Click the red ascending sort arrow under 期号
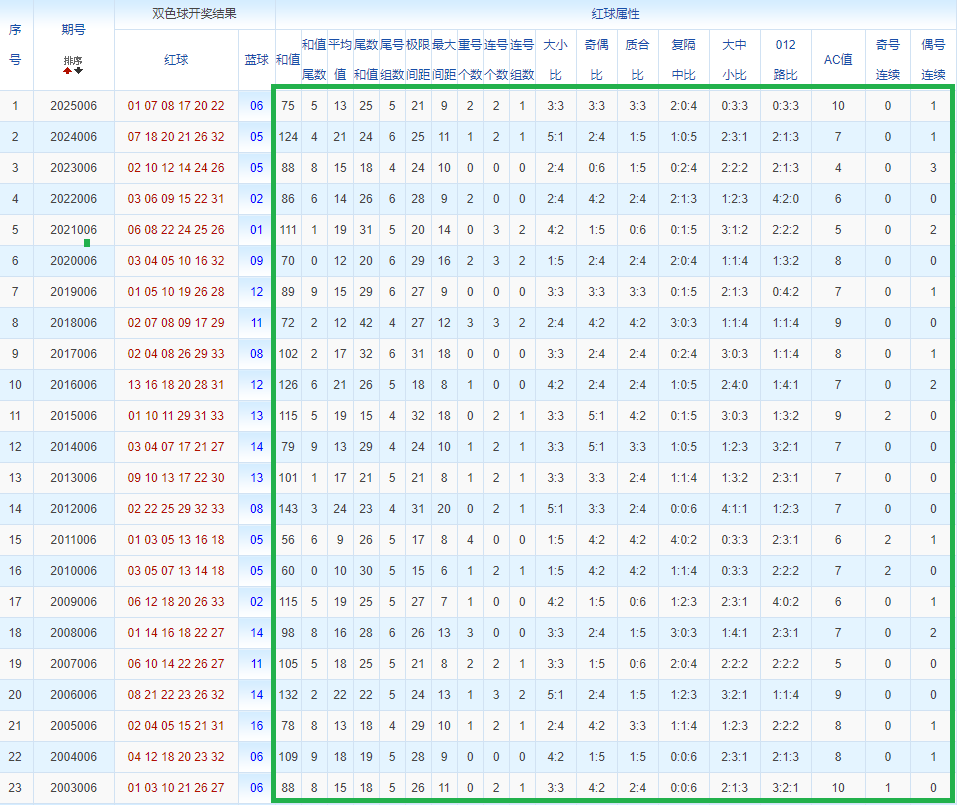Screen dimensions: 958x805 click(x=68, y=71)
